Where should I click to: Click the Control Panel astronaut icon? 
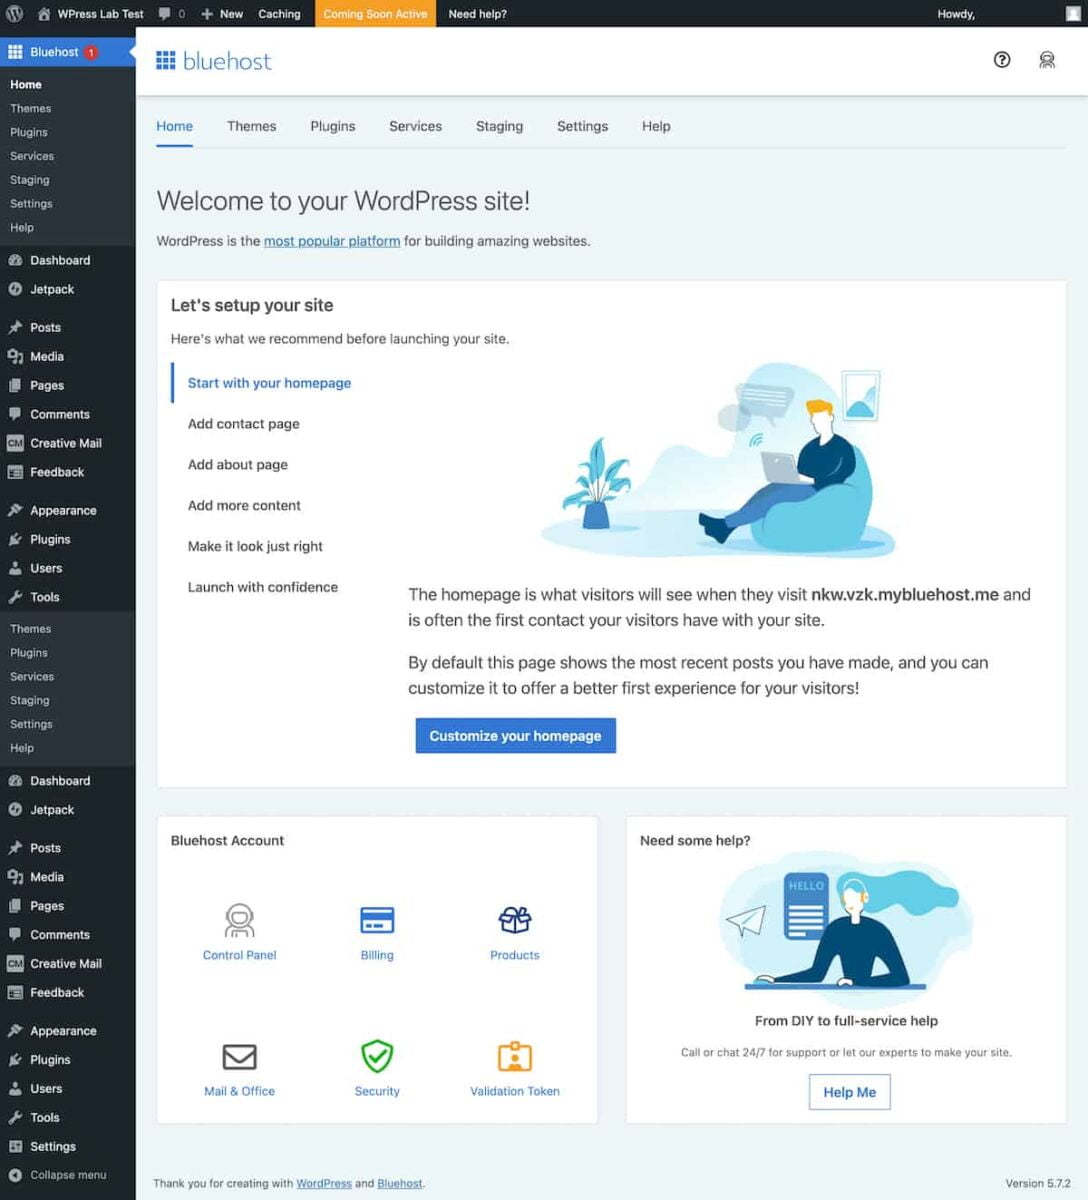239,919
